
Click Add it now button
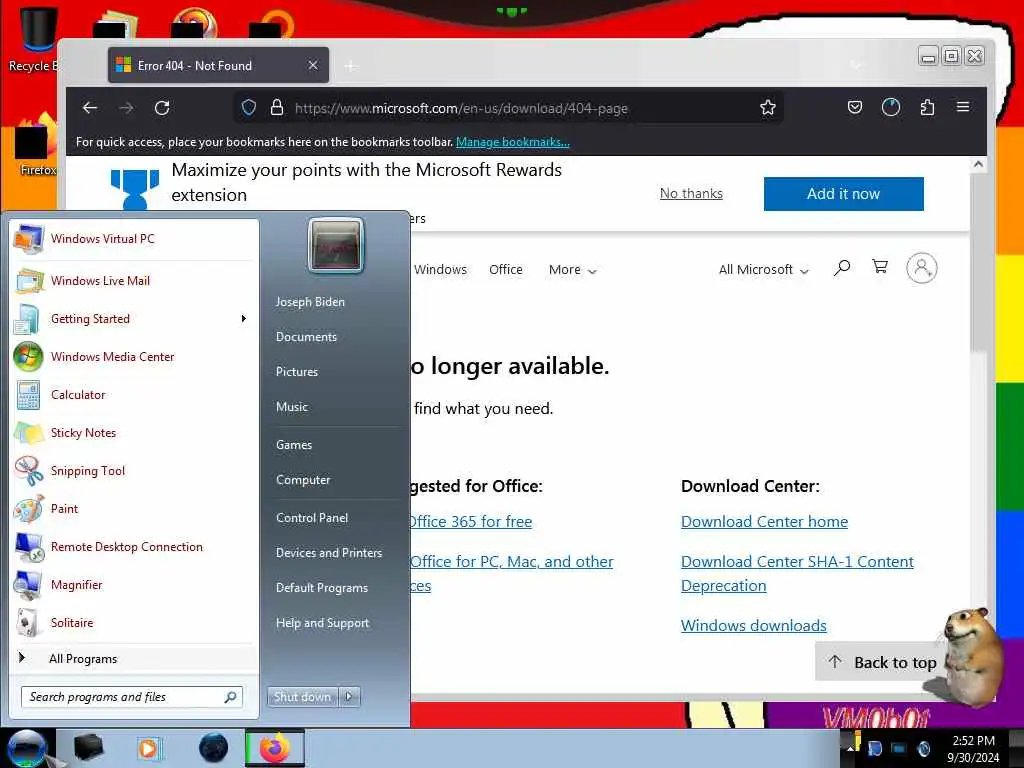[844, 194]
